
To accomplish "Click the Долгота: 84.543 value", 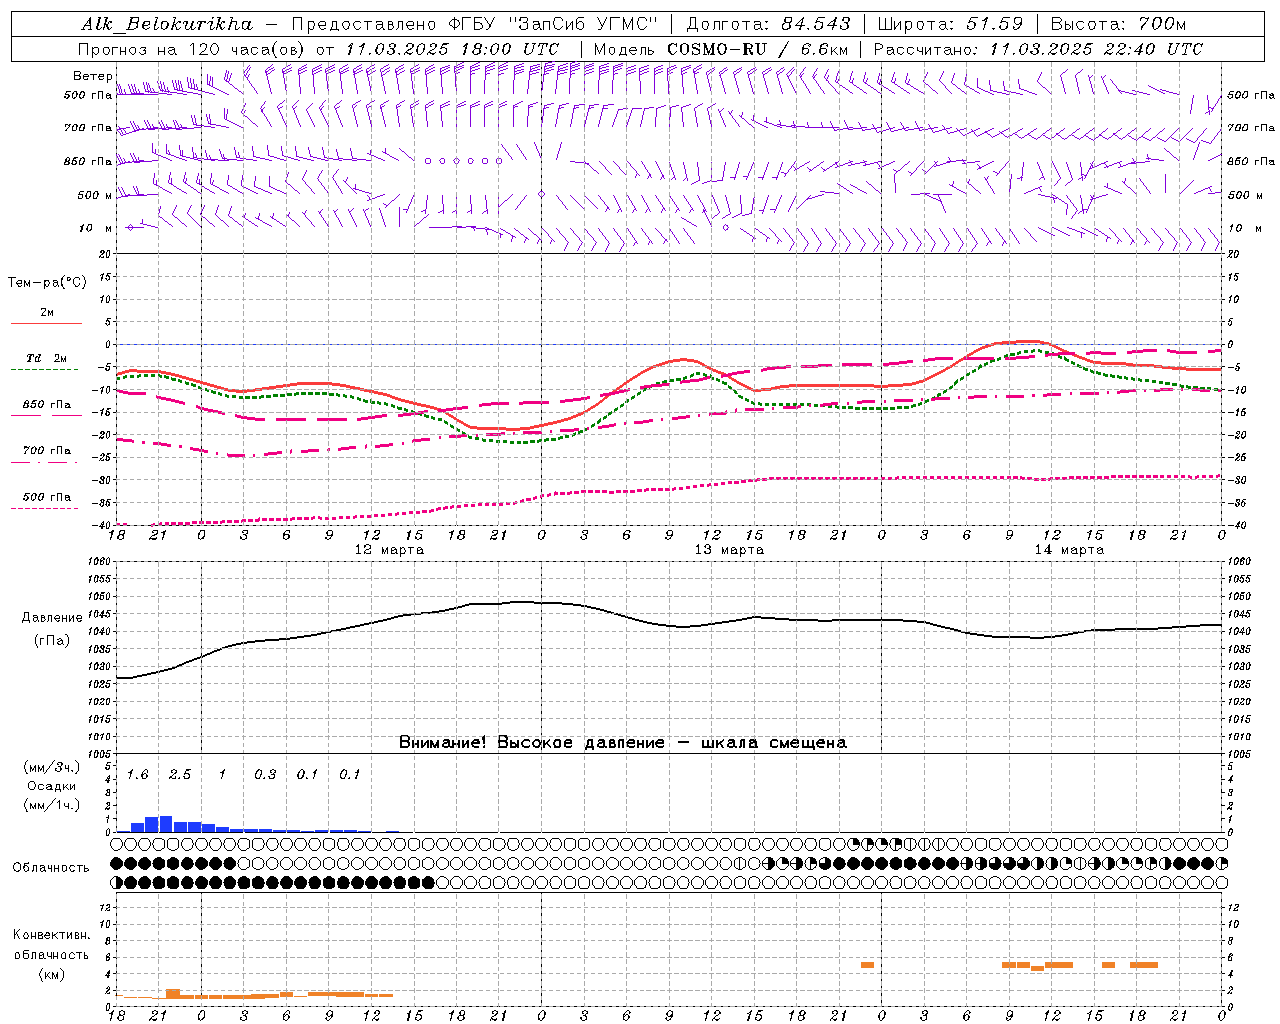I will [x=768, y=24].
